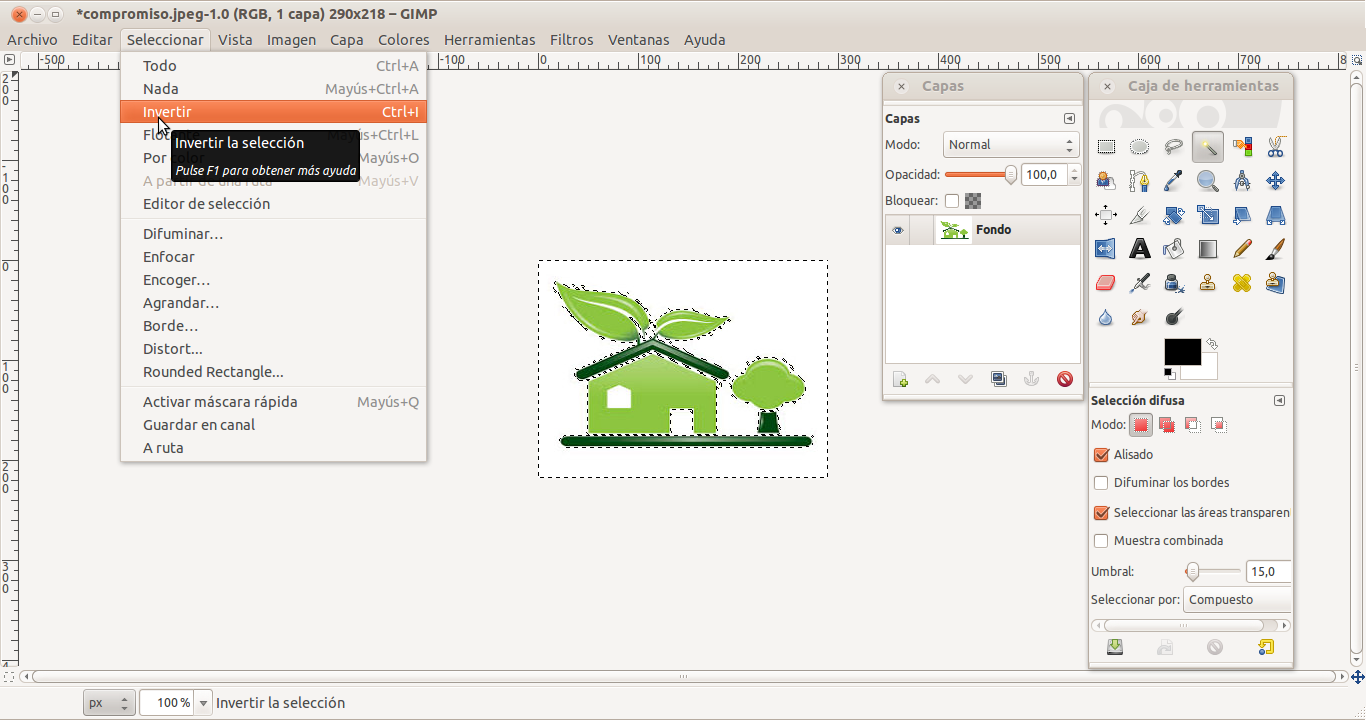The height and width of the screenshot is (720, 1366).
Task: Duplicate the layer button in Capas
Action: pos(998,380)
